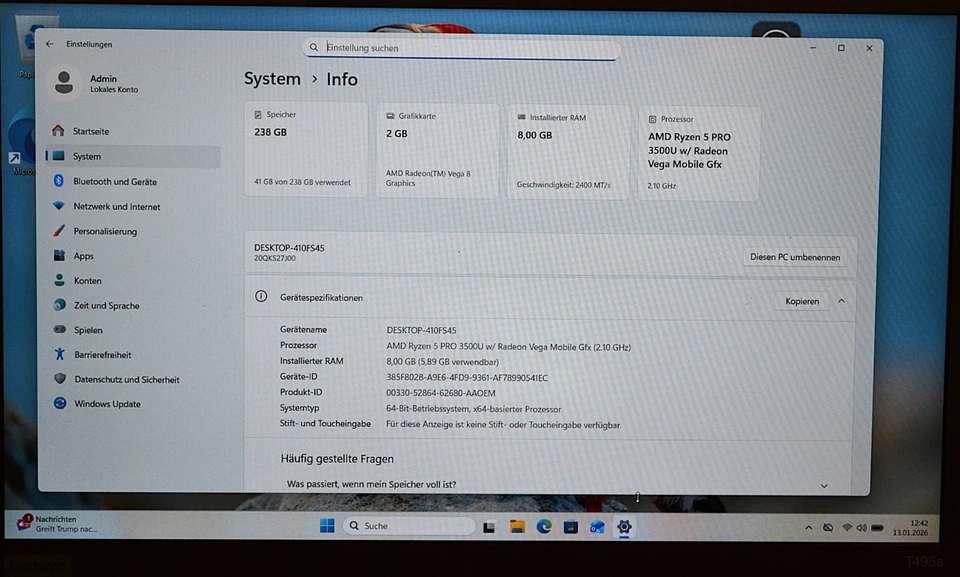Select System in the sidebar
This screenshot has width=960, height=577.
pos(133,156)
